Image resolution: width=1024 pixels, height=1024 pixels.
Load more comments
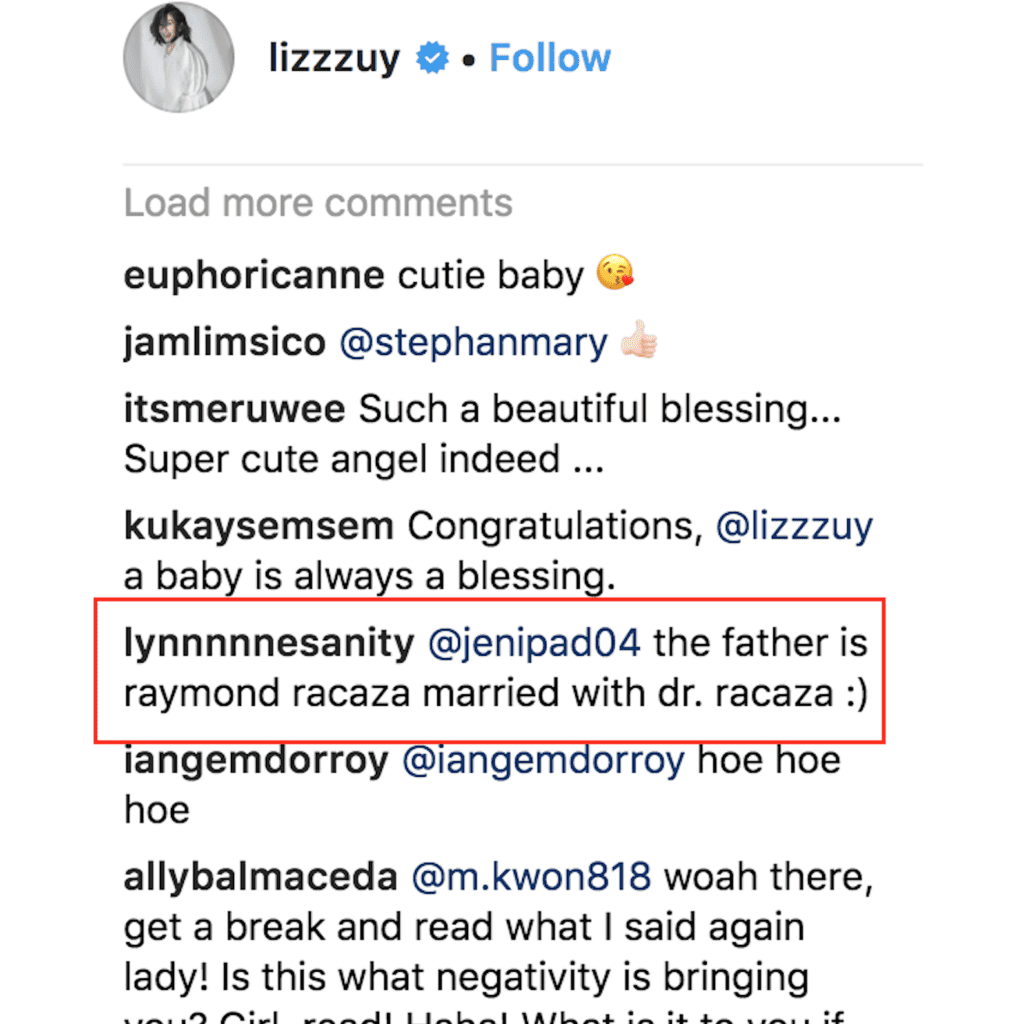pos(317,203)
